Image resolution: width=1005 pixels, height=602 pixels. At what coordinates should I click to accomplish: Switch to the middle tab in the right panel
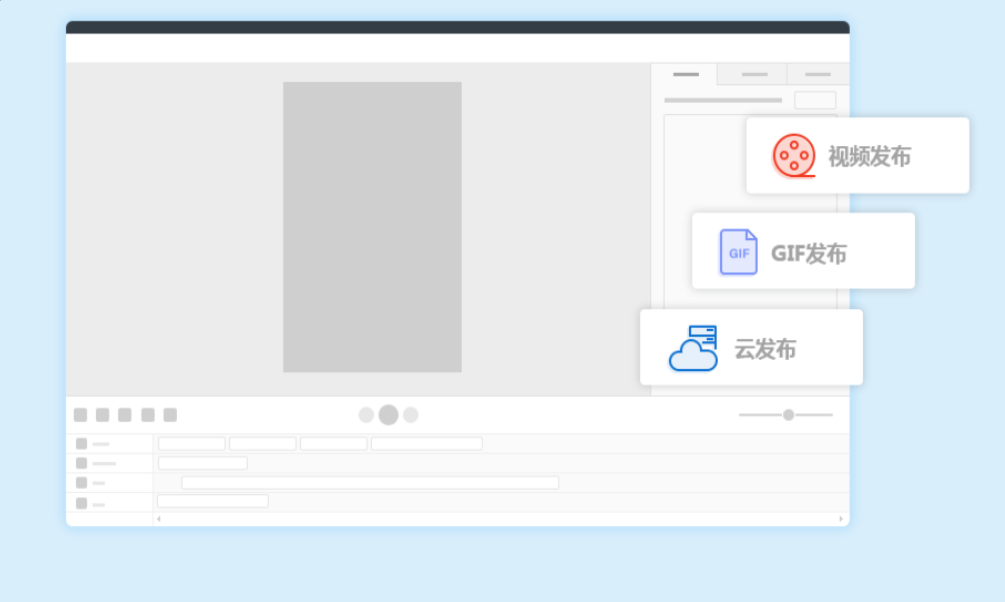coord(754,74)
